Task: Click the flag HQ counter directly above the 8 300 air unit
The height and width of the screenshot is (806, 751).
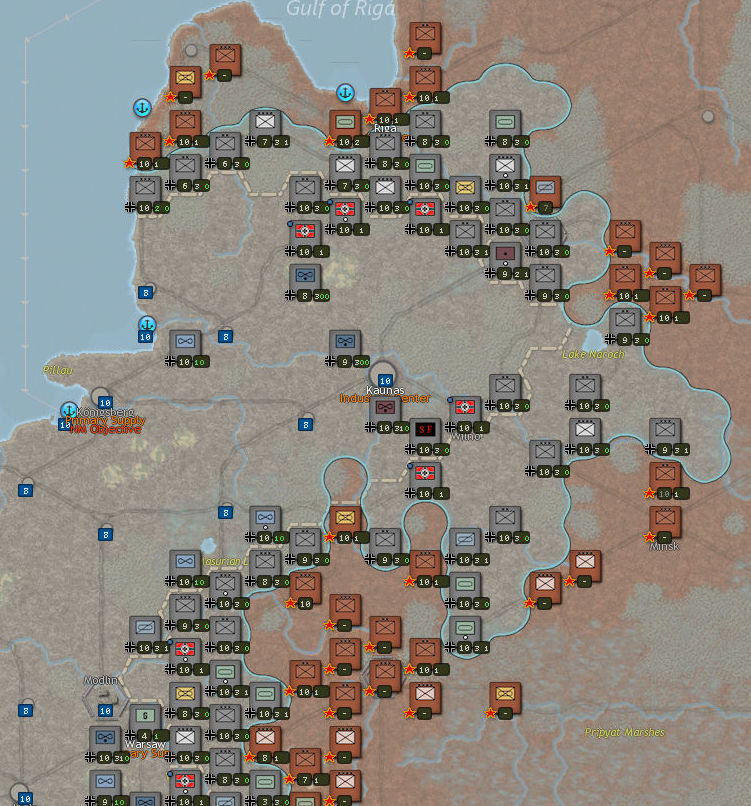Action: (305, 231)
